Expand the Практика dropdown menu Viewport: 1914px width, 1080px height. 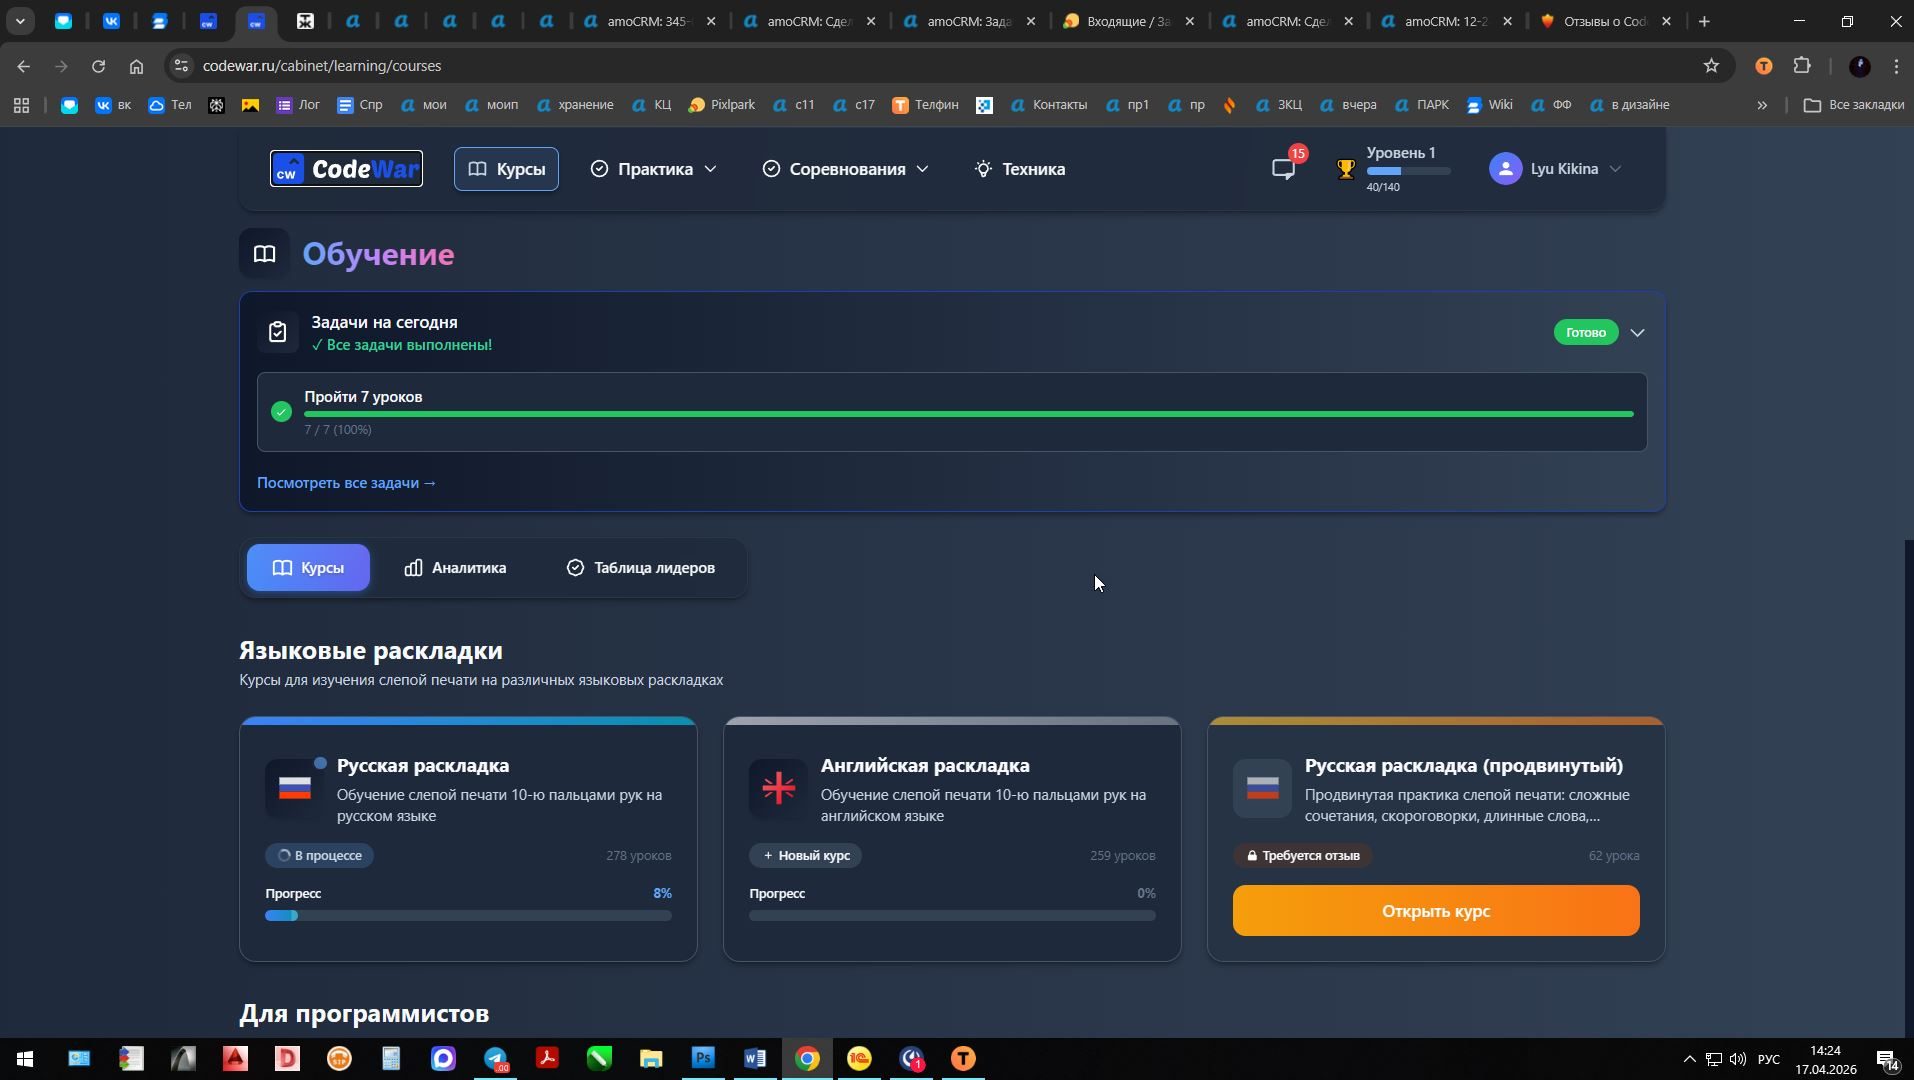pyautogui.click(x=654, y=169)
